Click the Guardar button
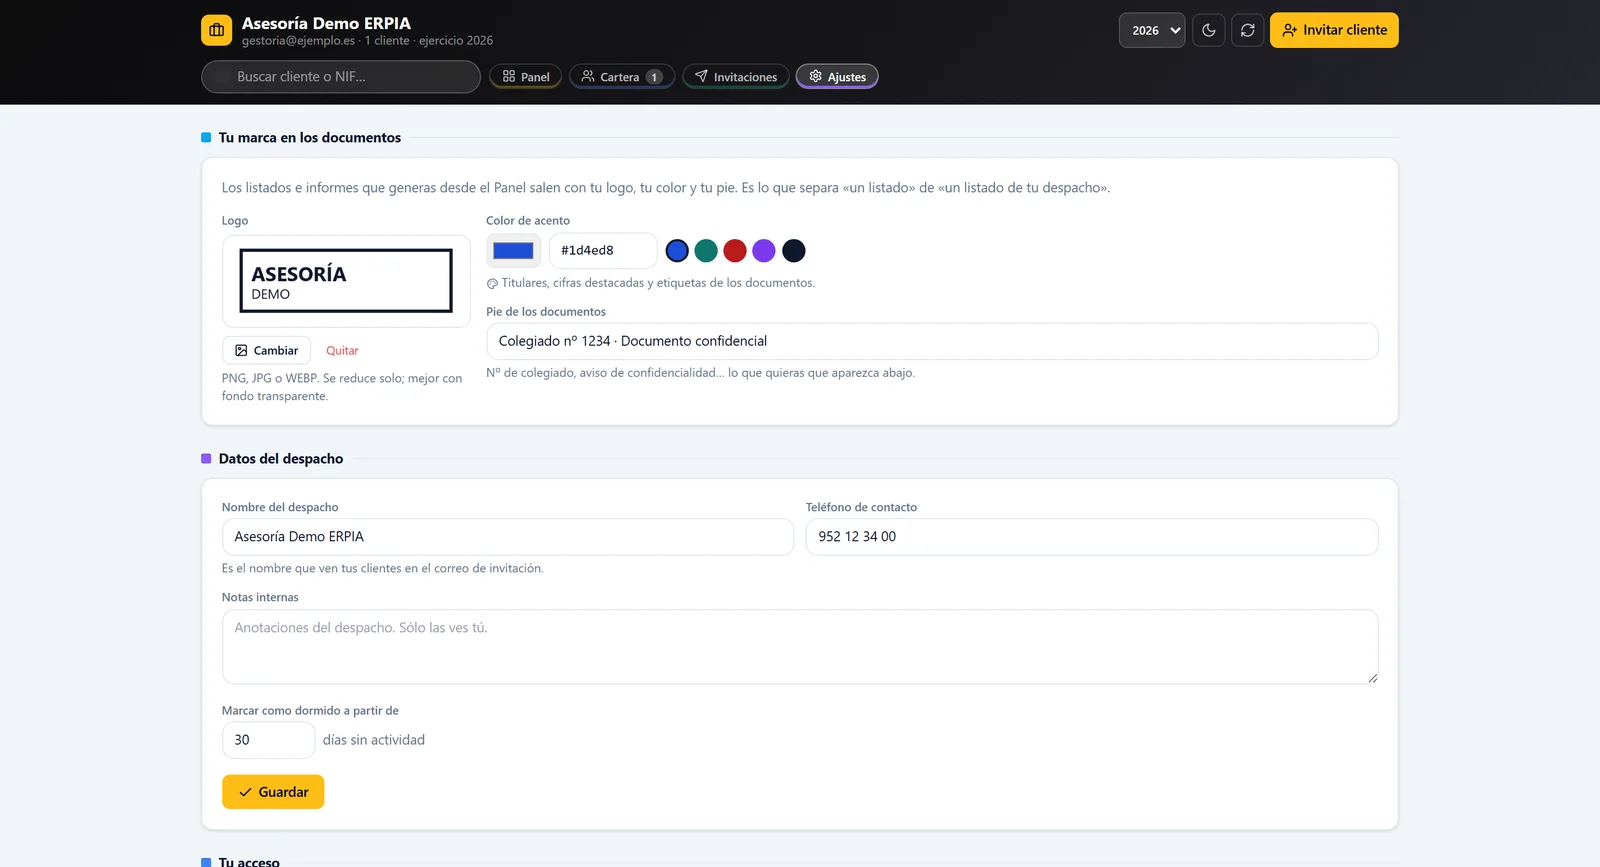1600x867 pixels. 273,792
